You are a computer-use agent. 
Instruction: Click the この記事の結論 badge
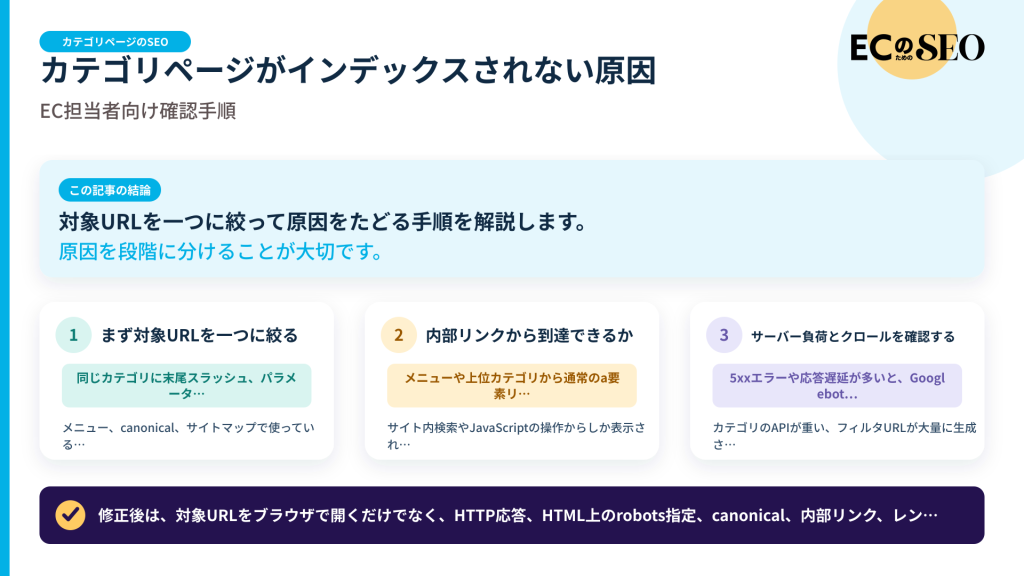(110, 190)
